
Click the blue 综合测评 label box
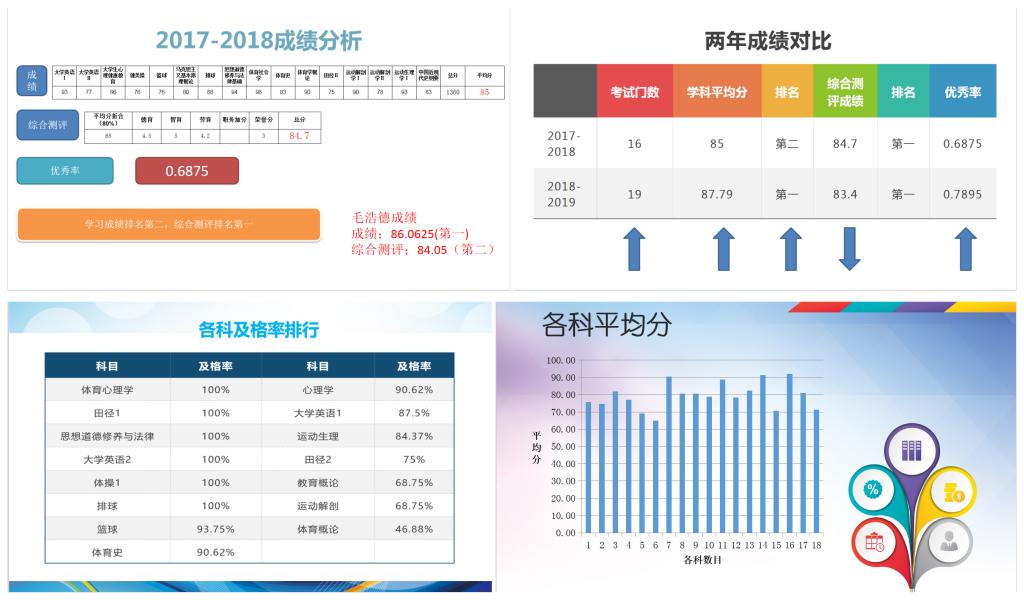click(x=47, y=125)
